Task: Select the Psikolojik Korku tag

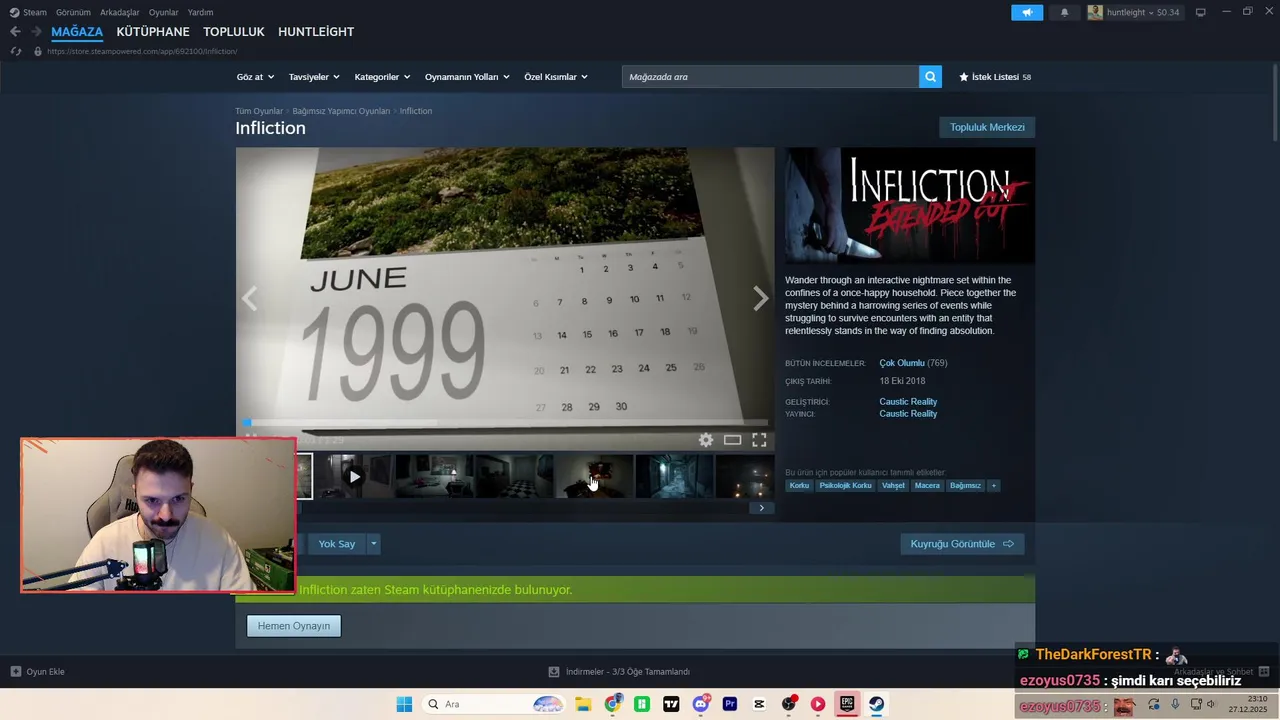Action: pos(845,486)
